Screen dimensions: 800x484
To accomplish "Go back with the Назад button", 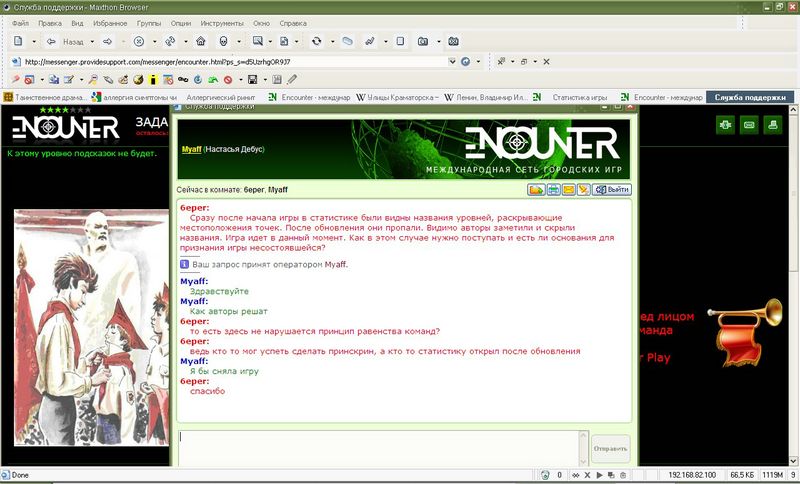I will (x=67, y=41).
